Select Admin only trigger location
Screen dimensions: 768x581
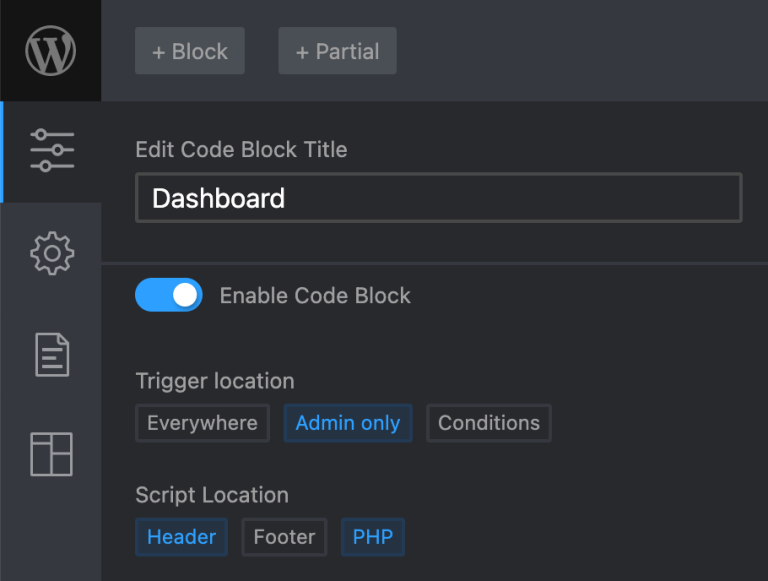click(348, 423)
